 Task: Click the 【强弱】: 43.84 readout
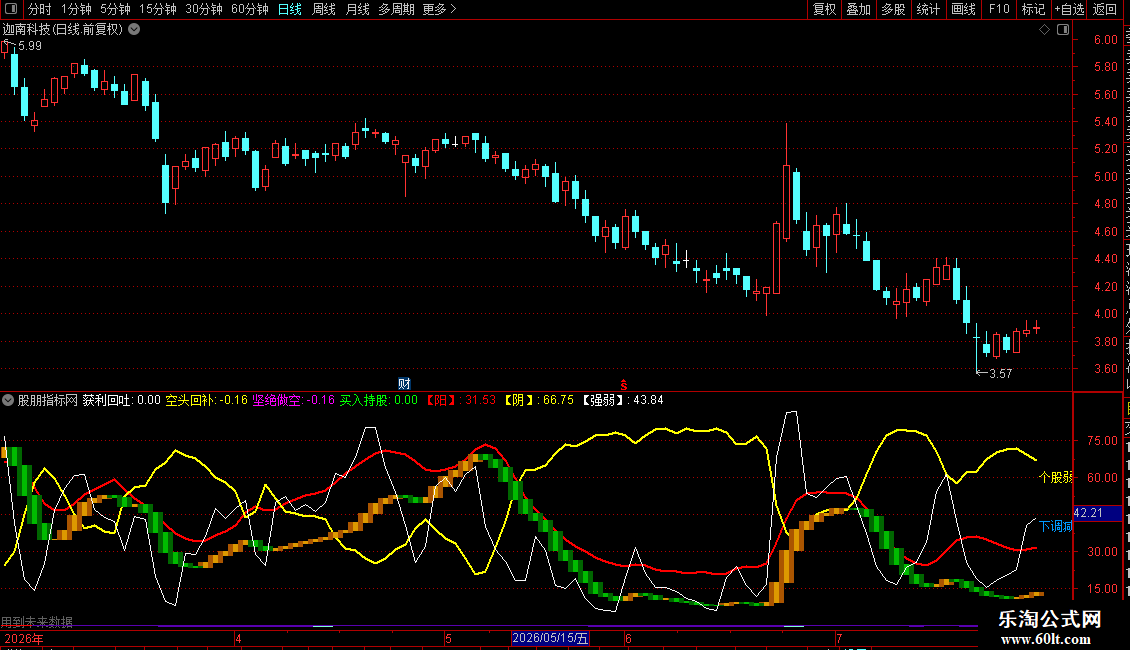coord(621,400)
